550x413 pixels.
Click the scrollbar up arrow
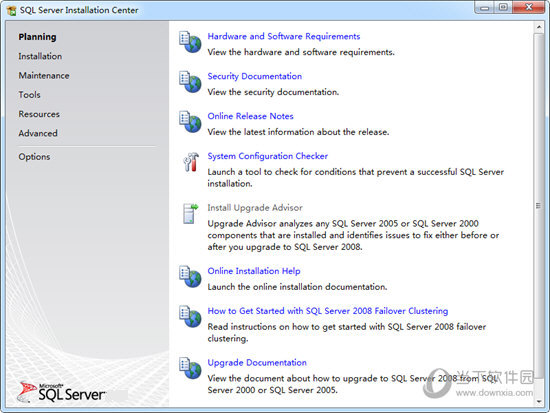click(x=538, y=27)
